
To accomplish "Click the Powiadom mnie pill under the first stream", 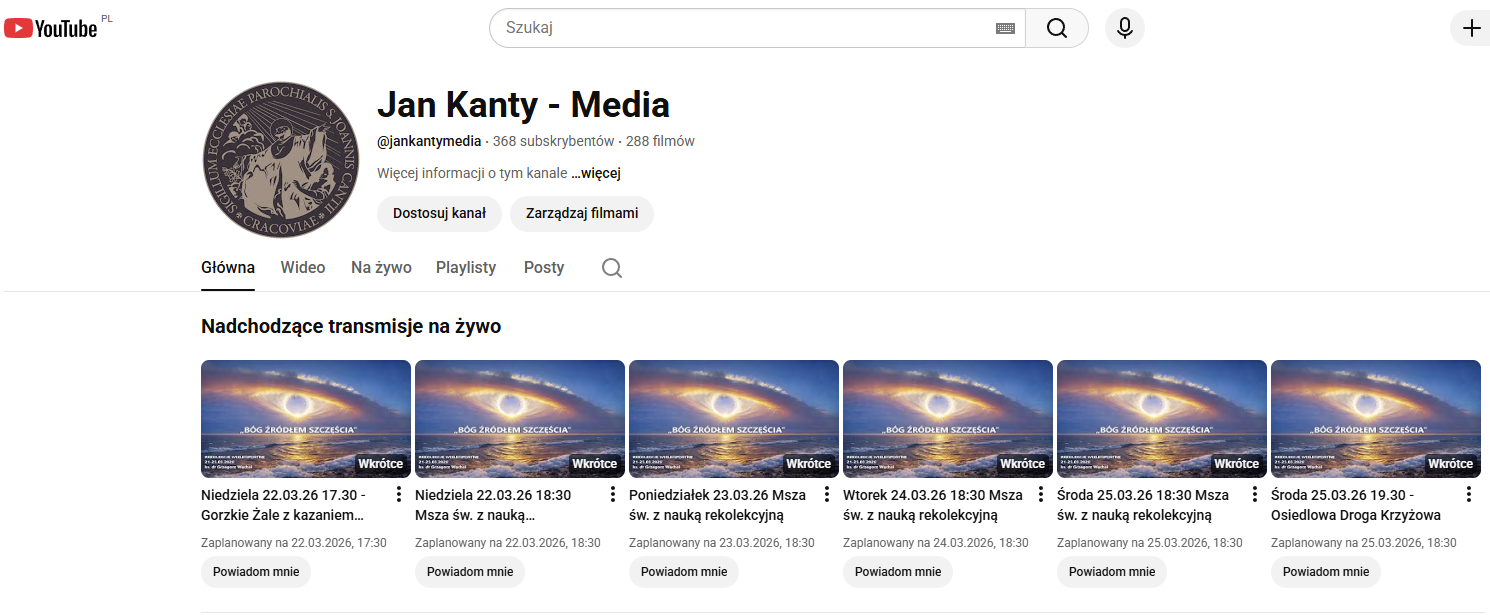I will pyautogui.click(x=255, y=571).
